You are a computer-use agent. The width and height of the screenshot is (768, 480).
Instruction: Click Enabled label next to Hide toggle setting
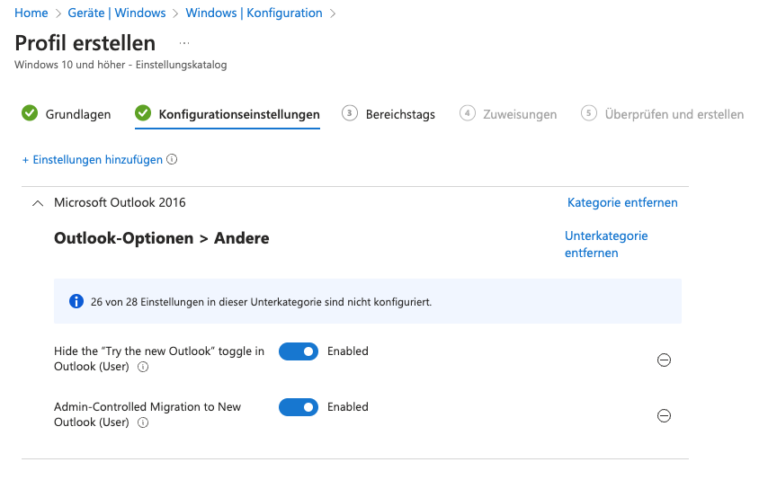coord(348,351)
